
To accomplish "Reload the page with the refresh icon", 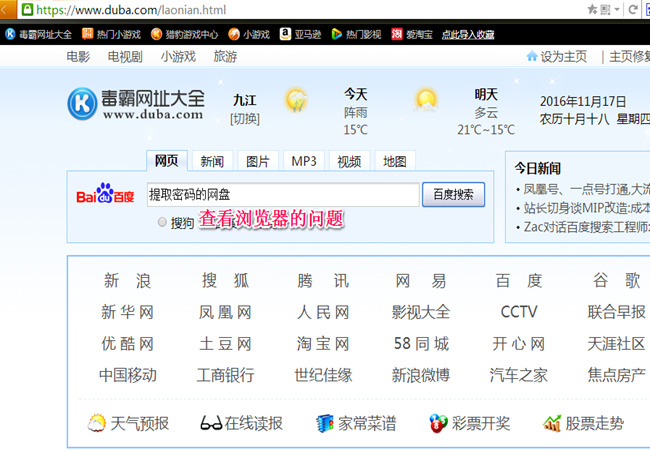I will tap(633, 9).
